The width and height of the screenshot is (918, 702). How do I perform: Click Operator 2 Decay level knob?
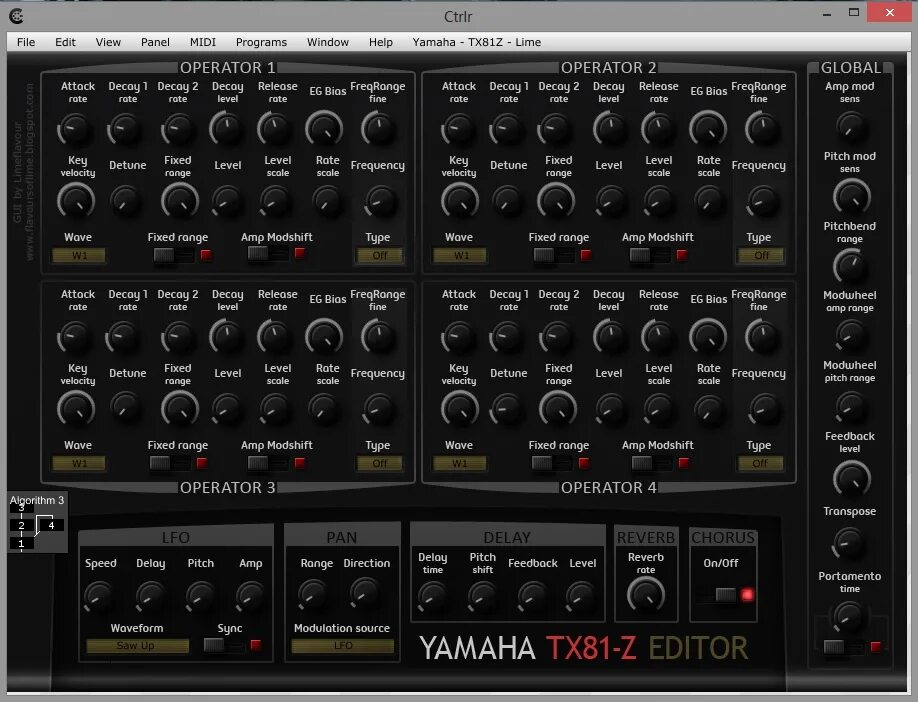click(x=609, y=129)
